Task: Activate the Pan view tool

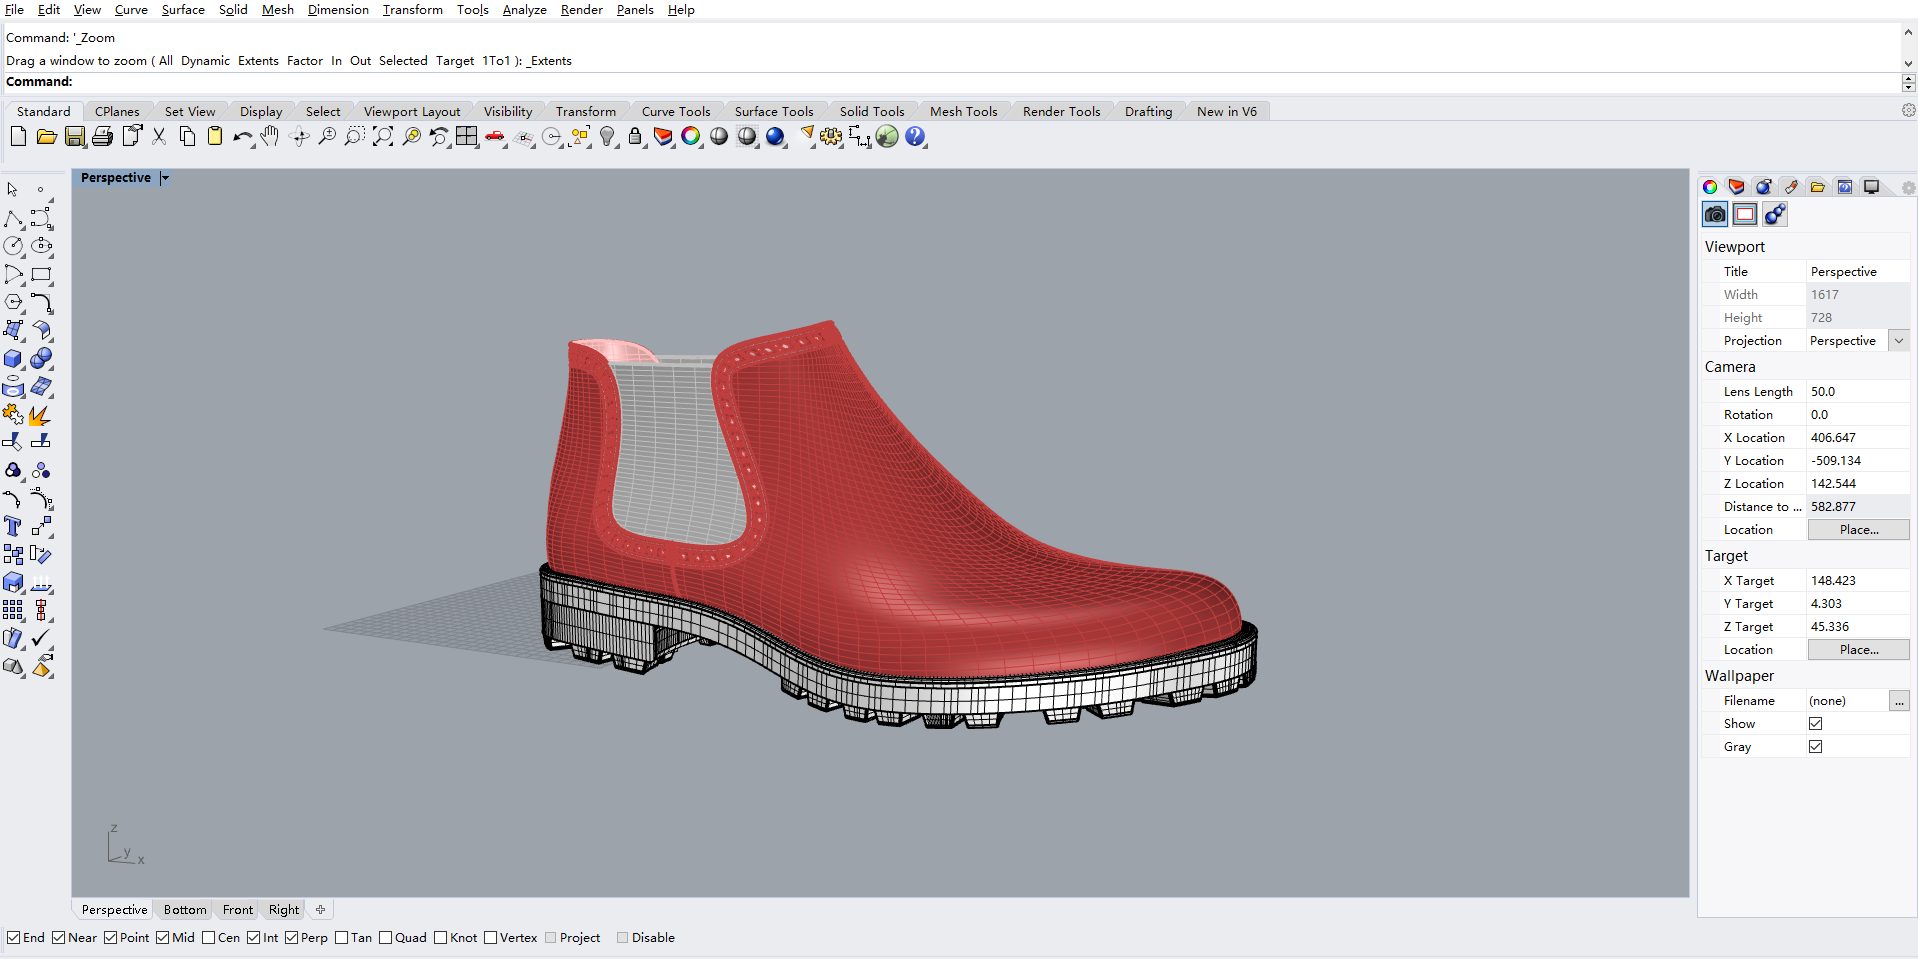Action: [x=270, y=137]
